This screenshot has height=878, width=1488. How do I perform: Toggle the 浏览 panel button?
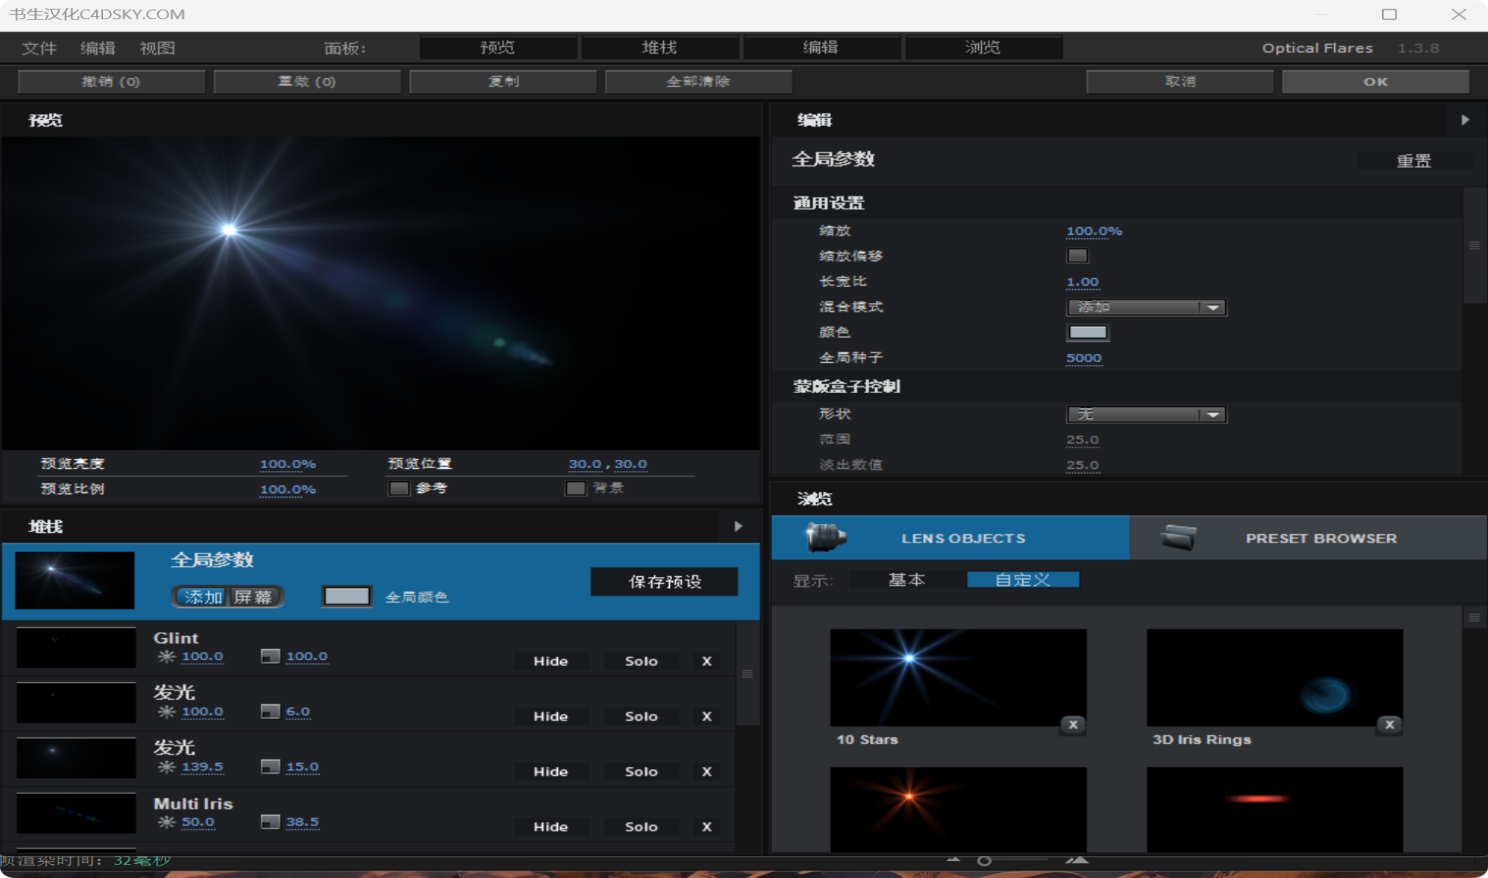click(983, 47)
